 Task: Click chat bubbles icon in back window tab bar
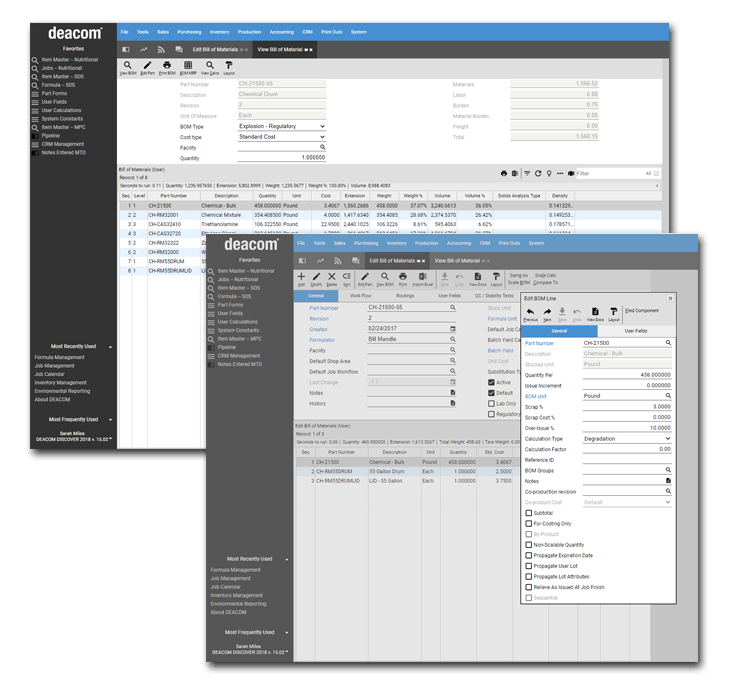(179, 50)
